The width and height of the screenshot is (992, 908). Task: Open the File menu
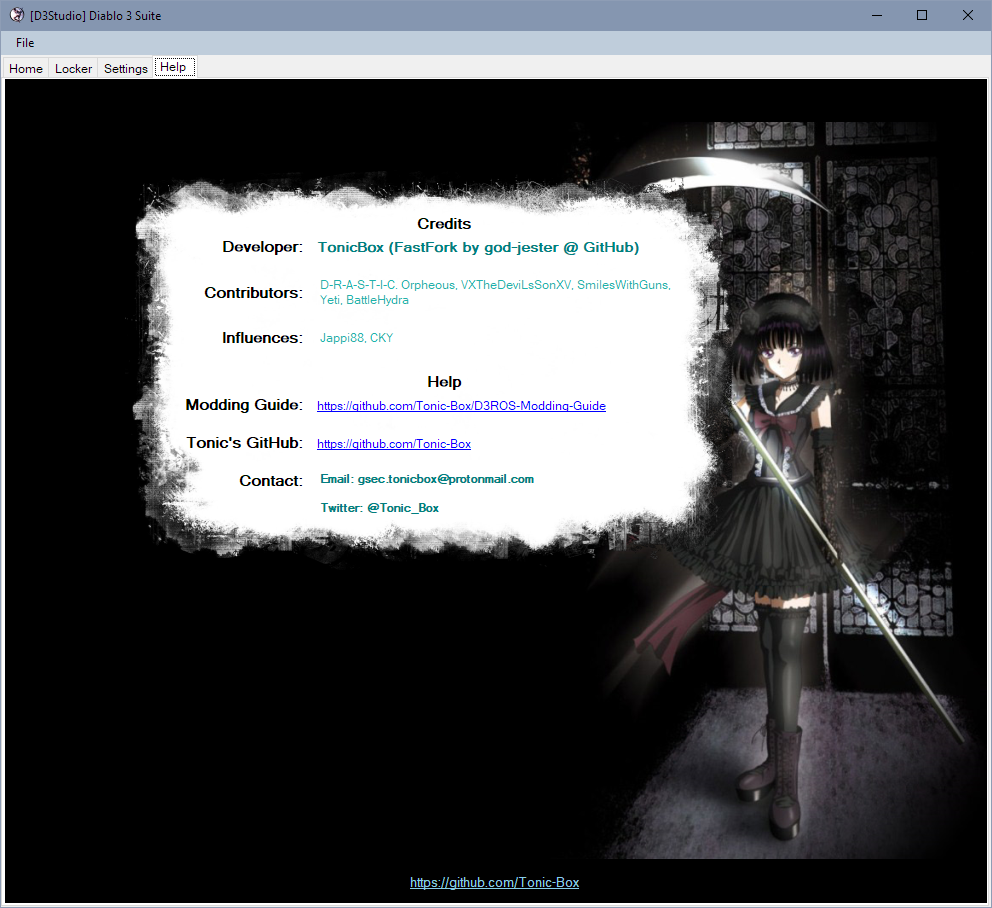(25, 43)
